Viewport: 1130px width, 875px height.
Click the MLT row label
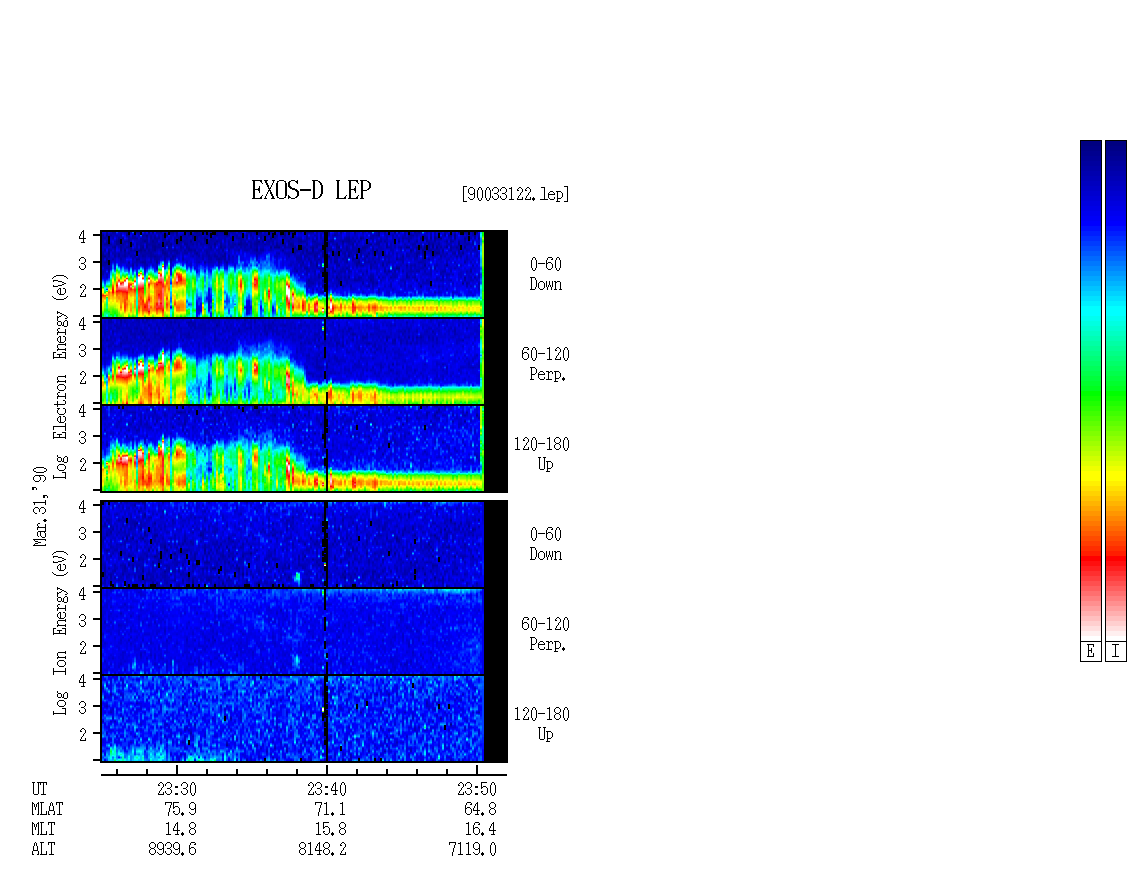[x=43, y=830]
